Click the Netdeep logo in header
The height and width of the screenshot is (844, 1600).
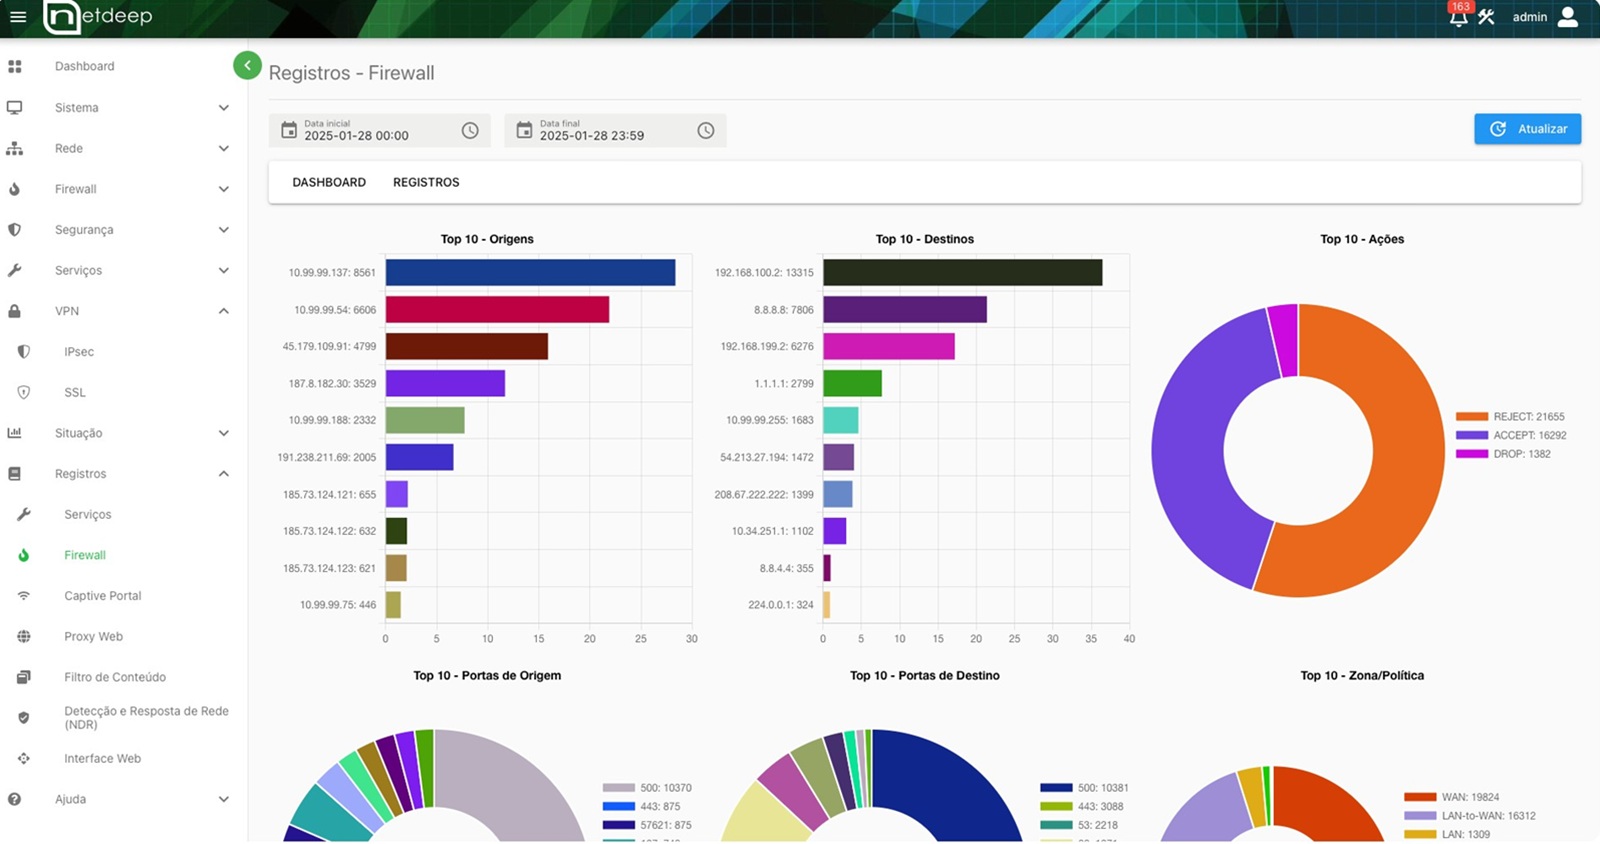[x=97, y=17]
